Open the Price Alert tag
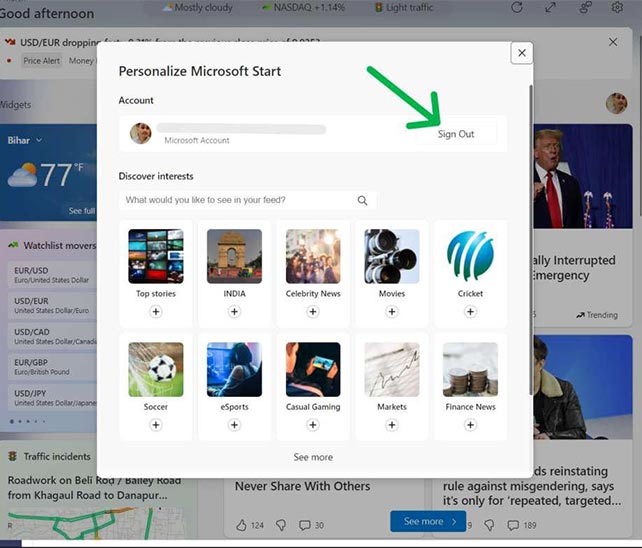Screen dimensions: 642x548 tap(41, 61)
